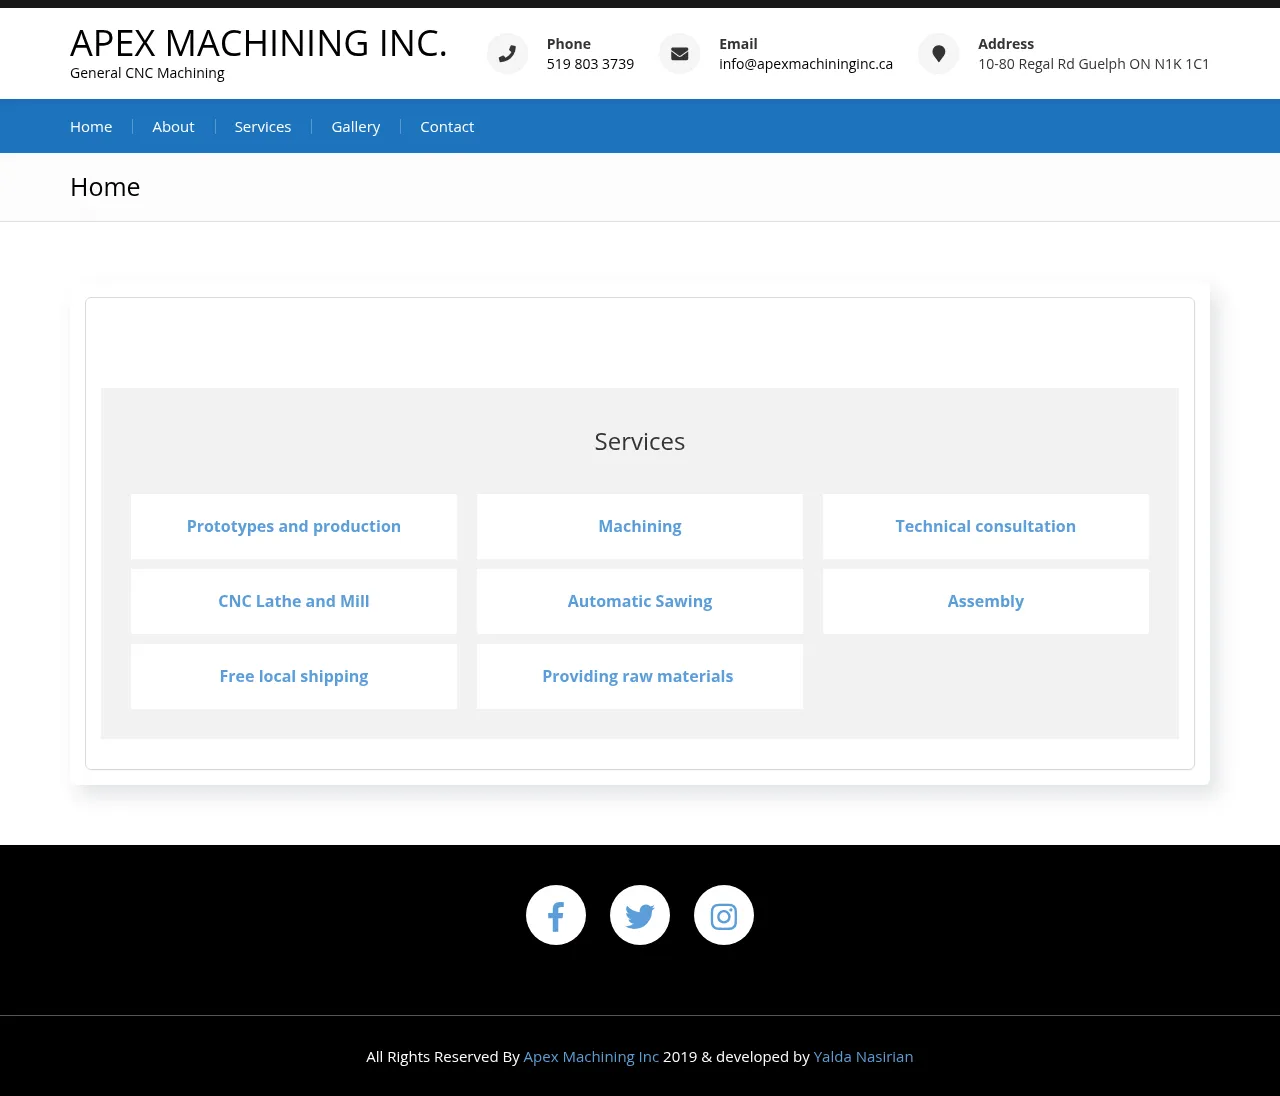This screenshot has width=1280, height=1096.
Task: Go to Home in navigation bar
Action: point(91,127)
